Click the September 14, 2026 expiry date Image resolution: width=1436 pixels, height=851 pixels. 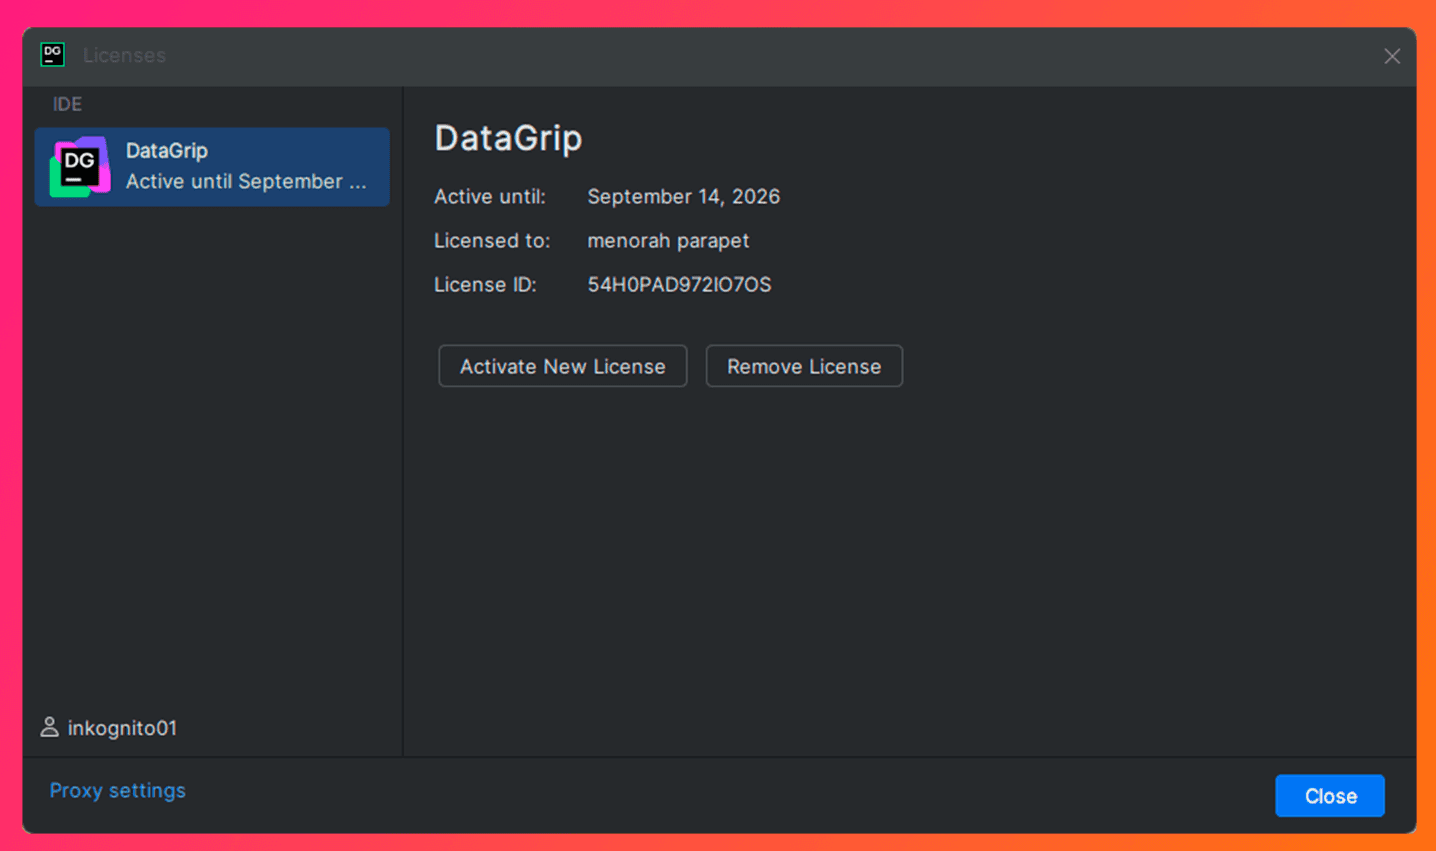[x=683, y=197]
